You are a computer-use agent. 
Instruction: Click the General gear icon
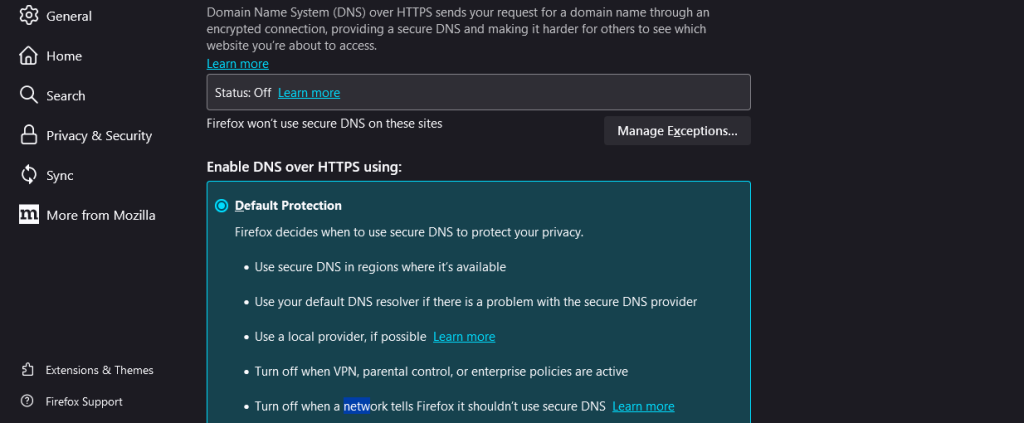pos(28,16)
